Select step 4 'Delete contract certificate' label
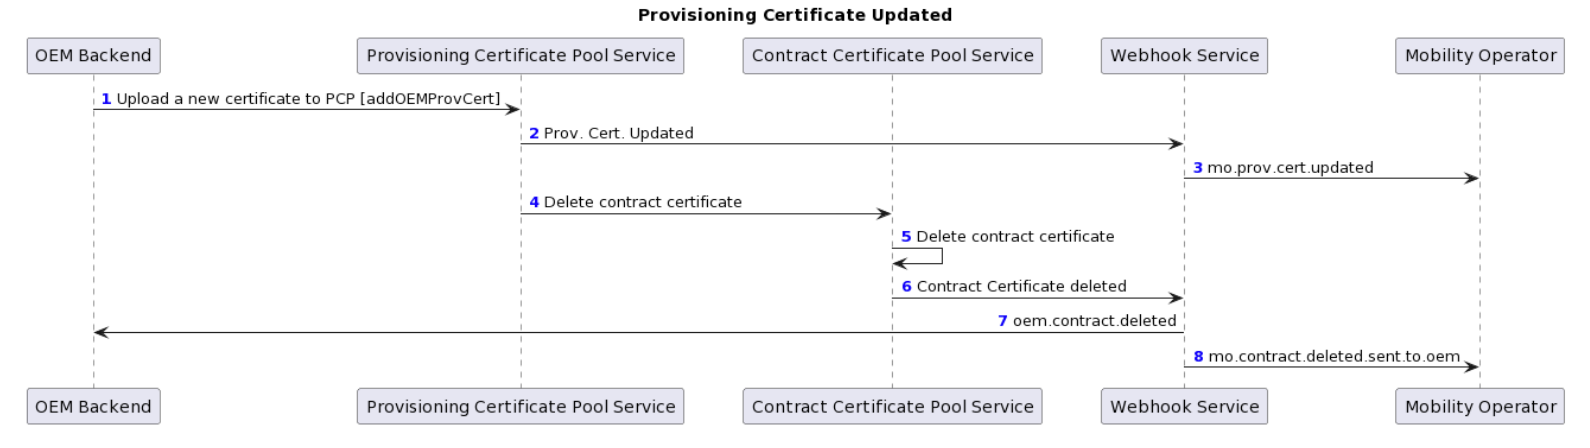Screen dimensions: 1590x448 (642, 202)
